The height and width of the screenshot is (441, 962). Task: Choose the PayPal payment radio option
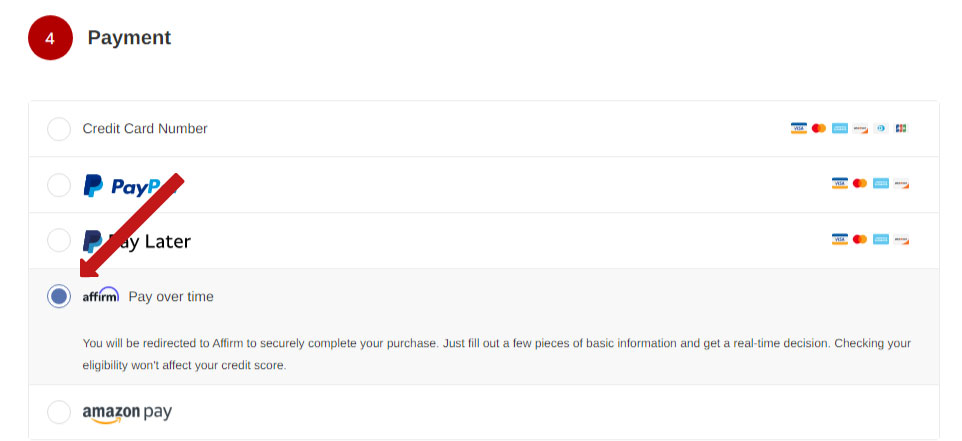(x=59, y=185)
